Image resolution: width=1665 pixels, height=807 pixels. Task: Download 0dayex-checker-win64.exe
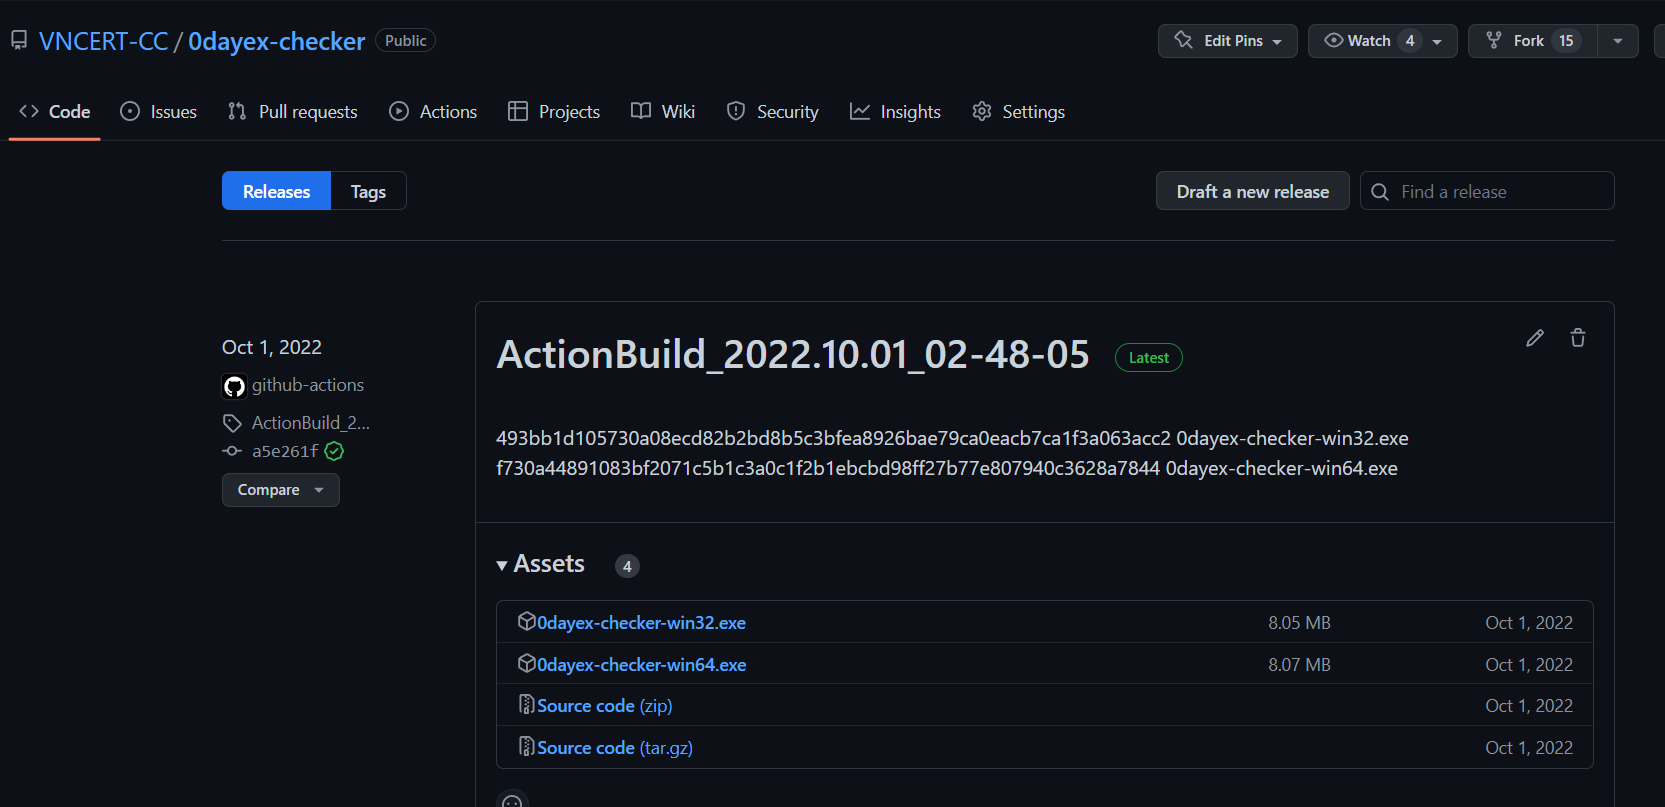click(641, 665)
